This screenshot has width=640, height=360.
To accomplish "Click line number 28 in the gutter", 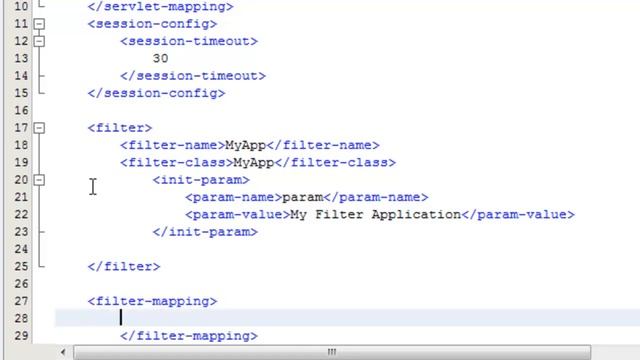I will click(21, 319).
